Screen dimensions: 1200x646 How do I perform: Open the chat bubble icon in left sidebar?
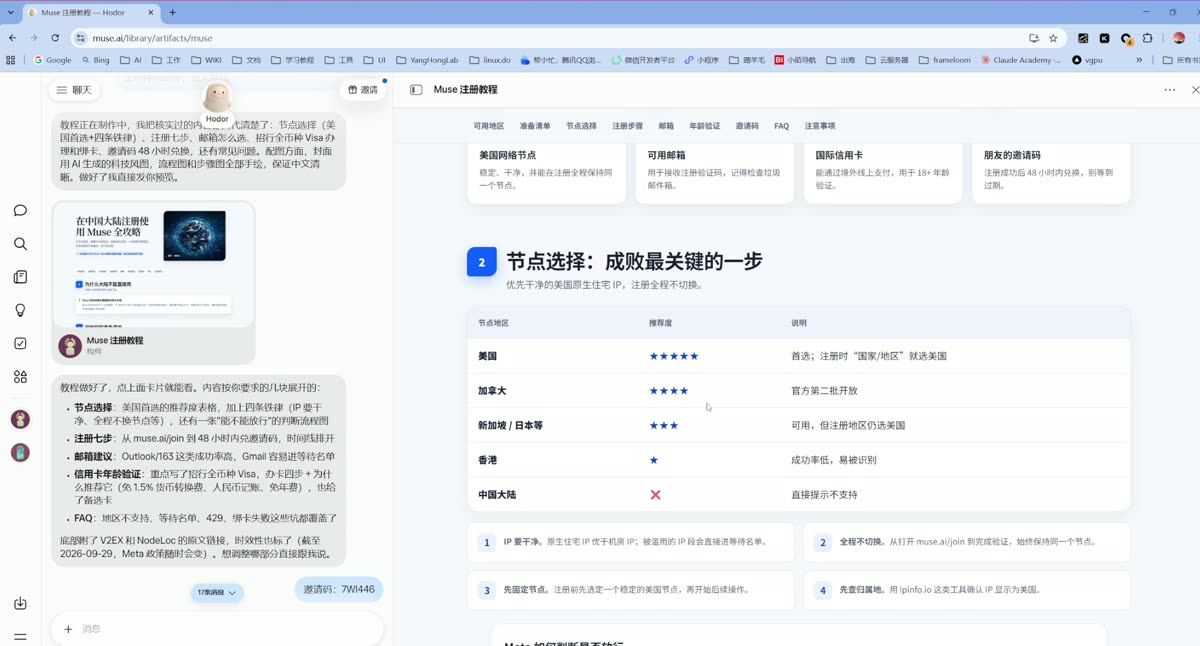20,211
